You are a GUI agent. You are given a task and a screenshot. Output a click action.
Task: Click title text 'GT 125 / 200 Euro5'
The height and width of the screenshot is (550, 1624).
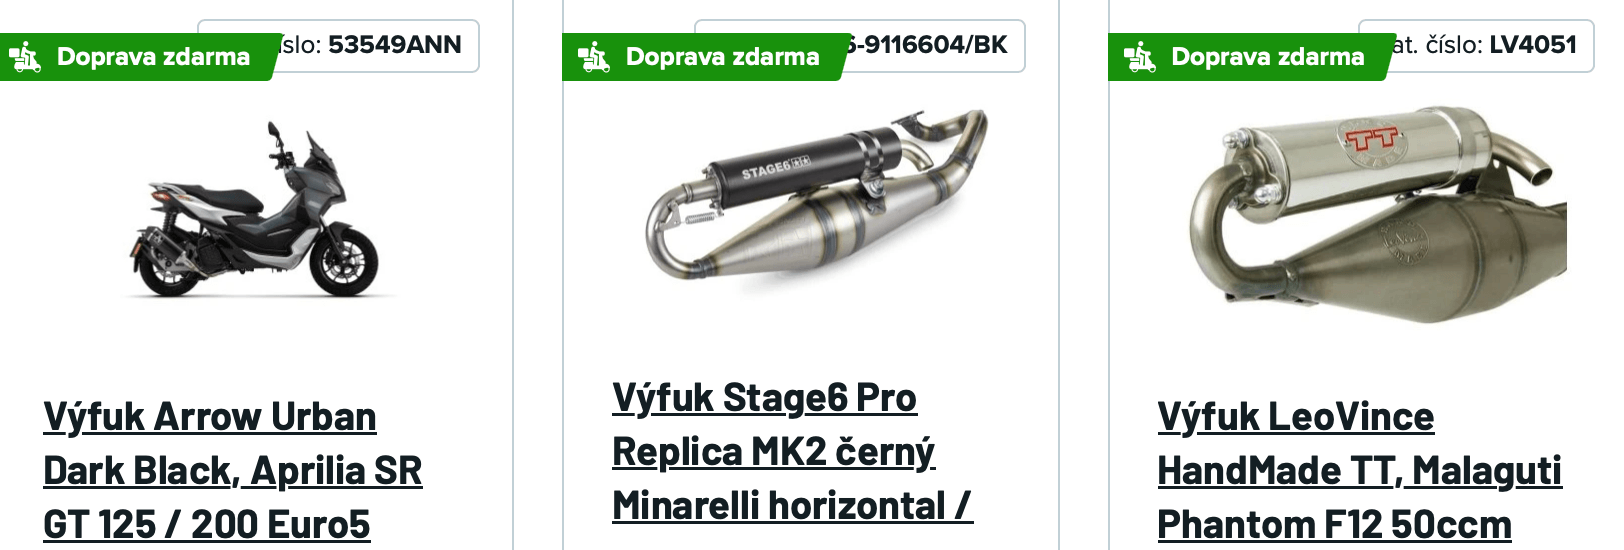[x=207, y=524]
